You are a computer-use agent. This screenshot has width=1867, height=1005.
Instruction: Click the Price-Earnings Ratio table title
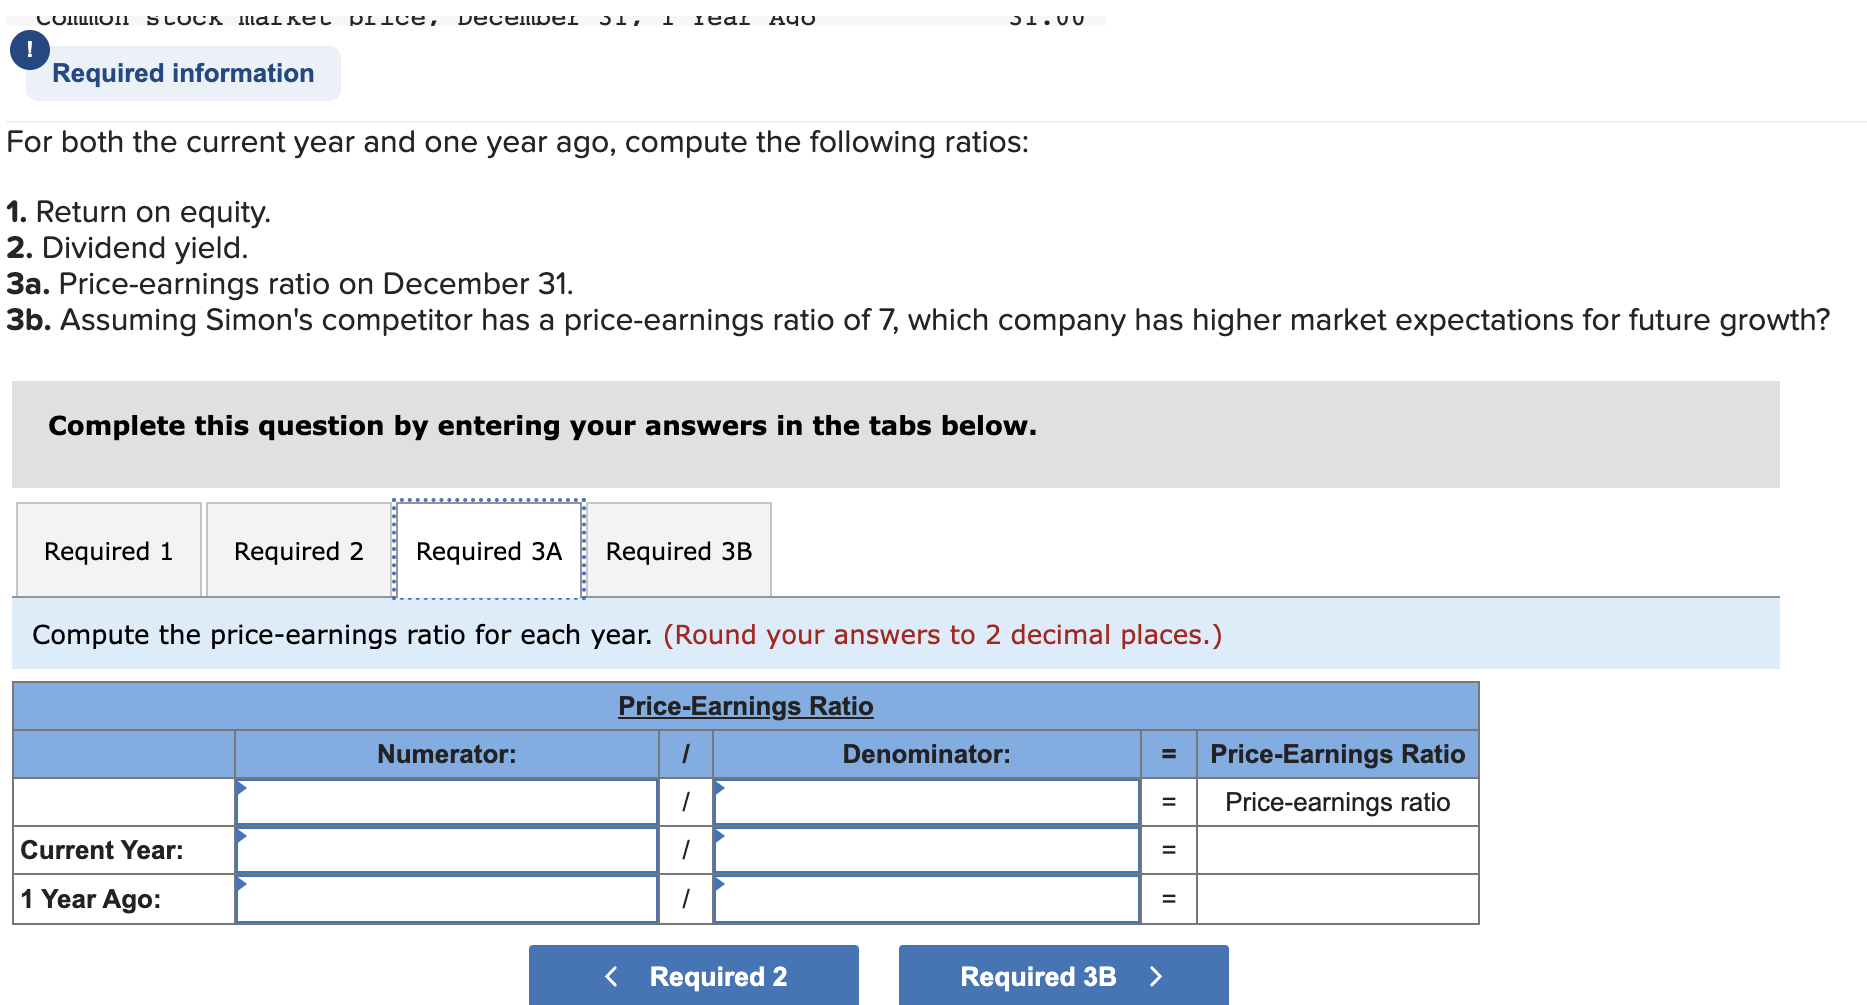point(746,706)
